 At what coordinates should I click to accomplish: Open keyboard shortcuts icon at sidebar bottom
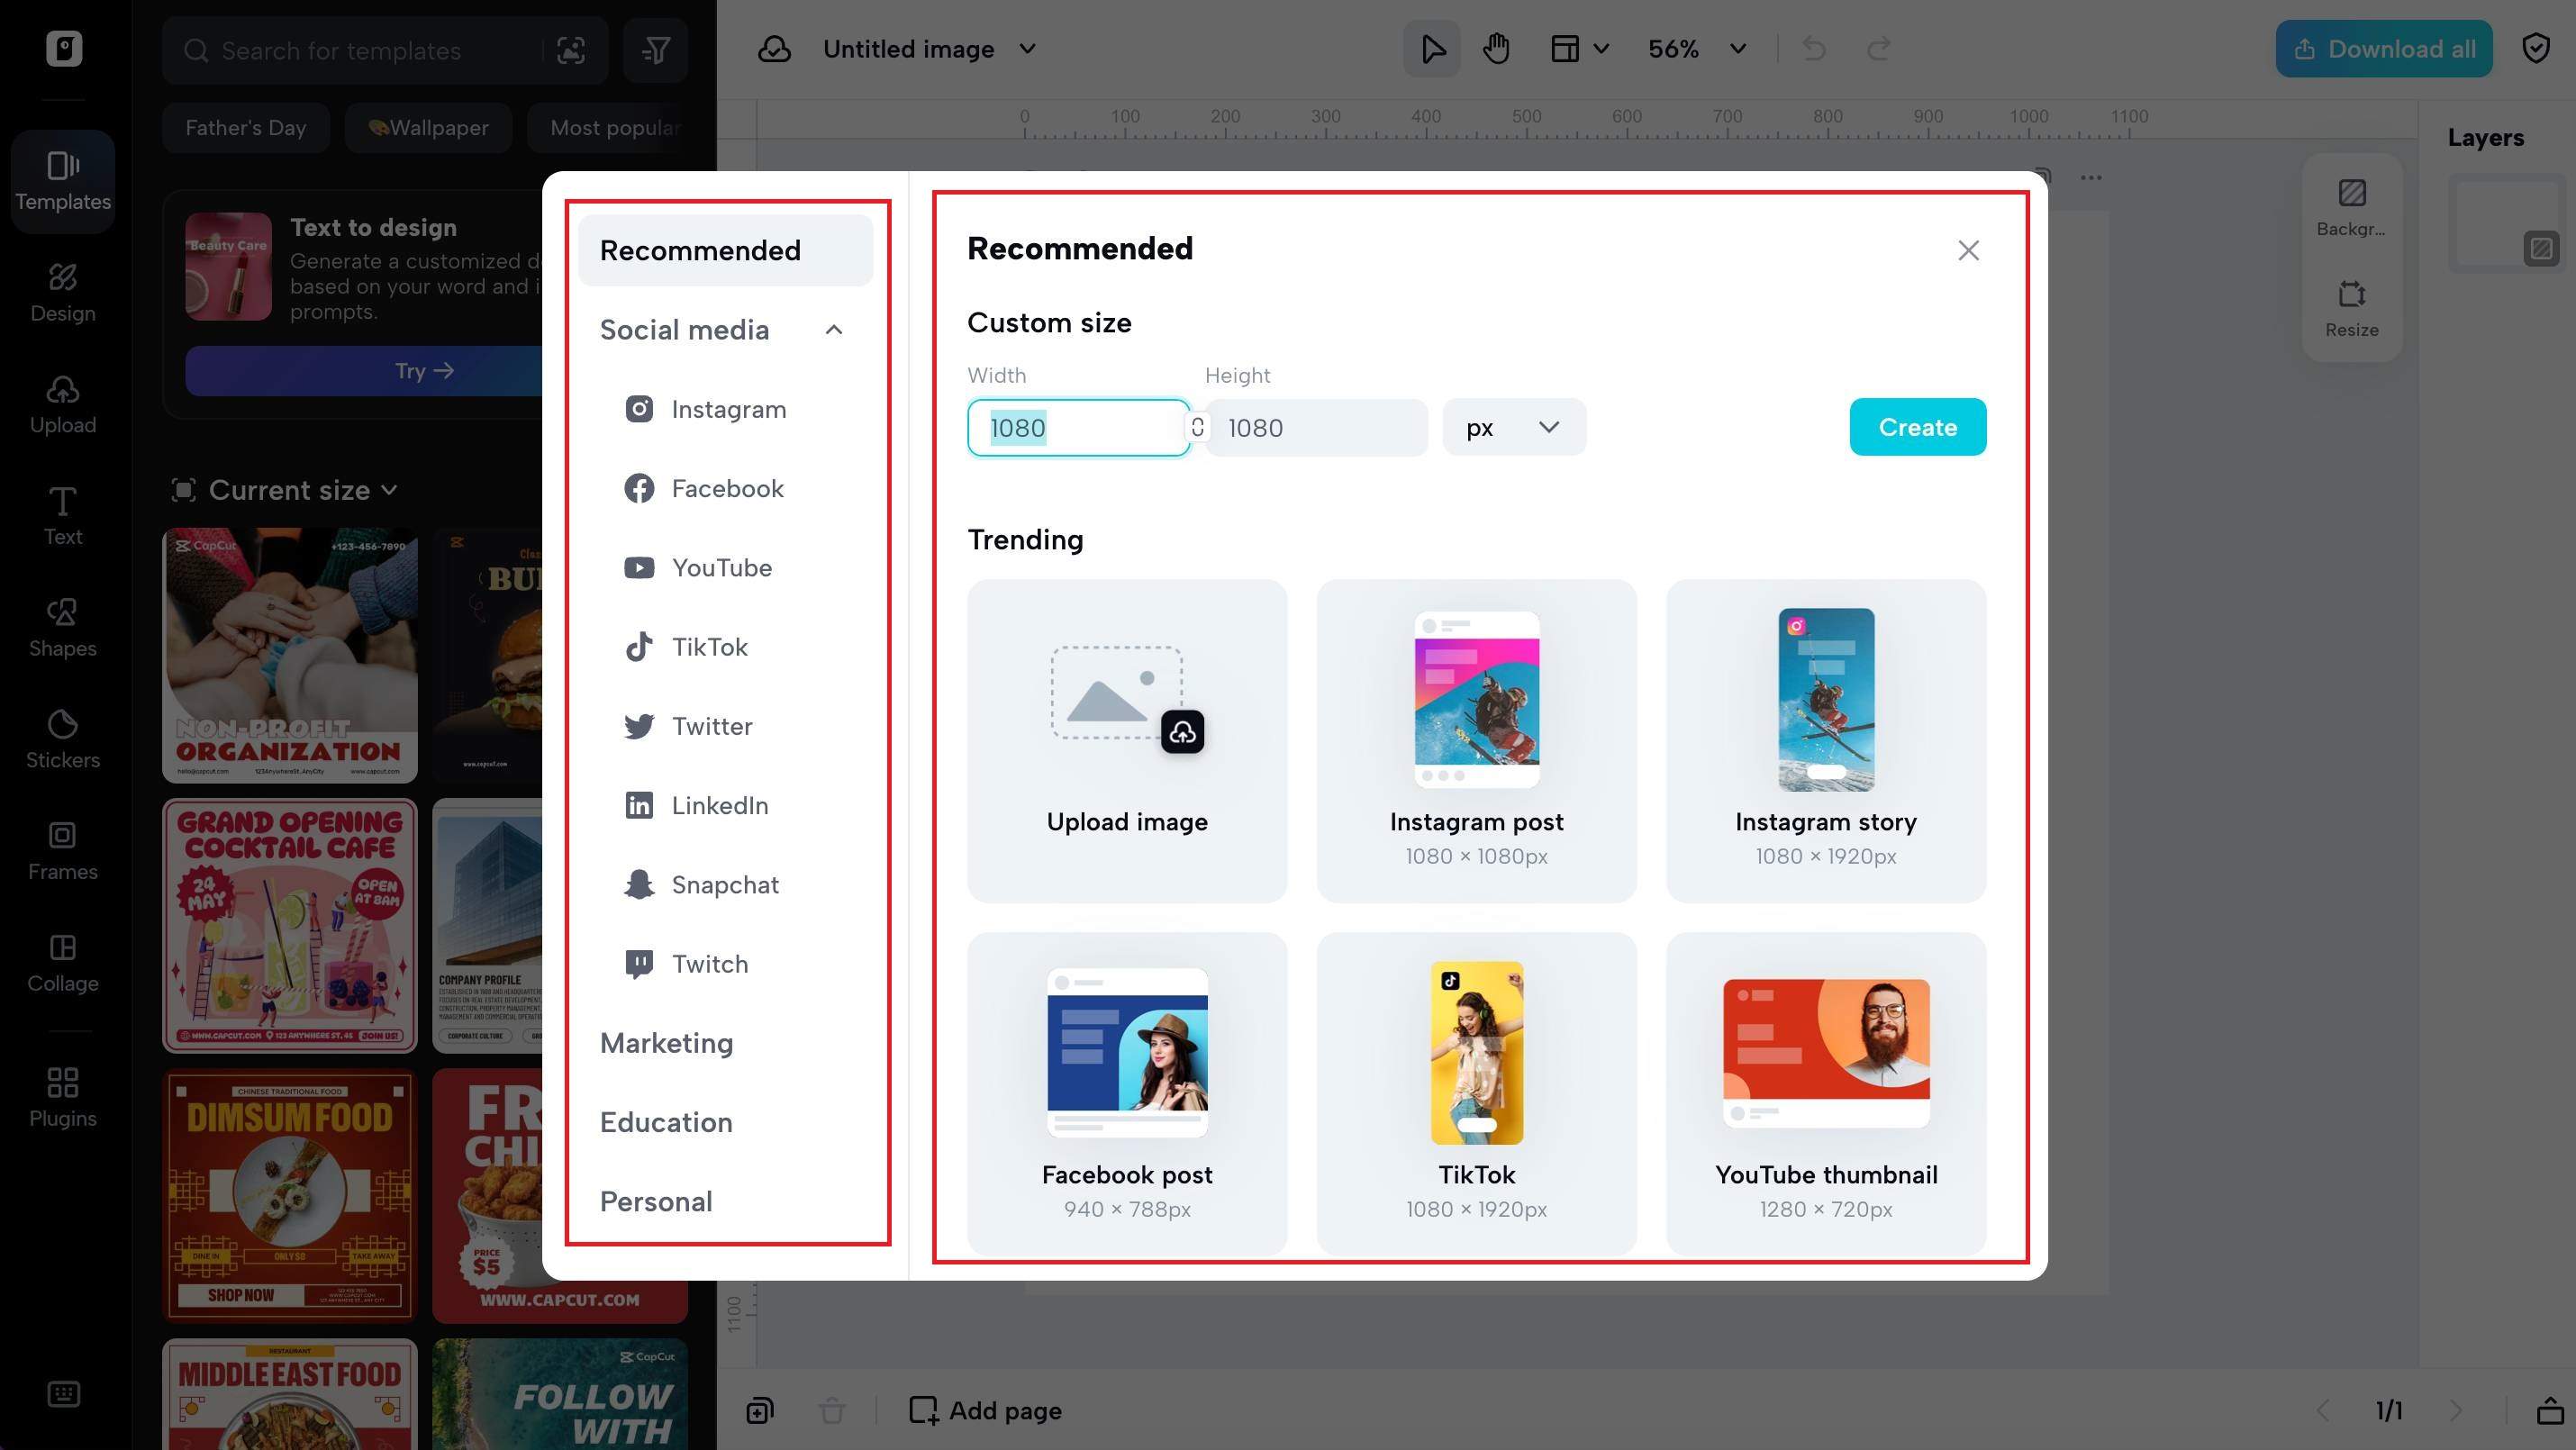tap(63, 1394)
